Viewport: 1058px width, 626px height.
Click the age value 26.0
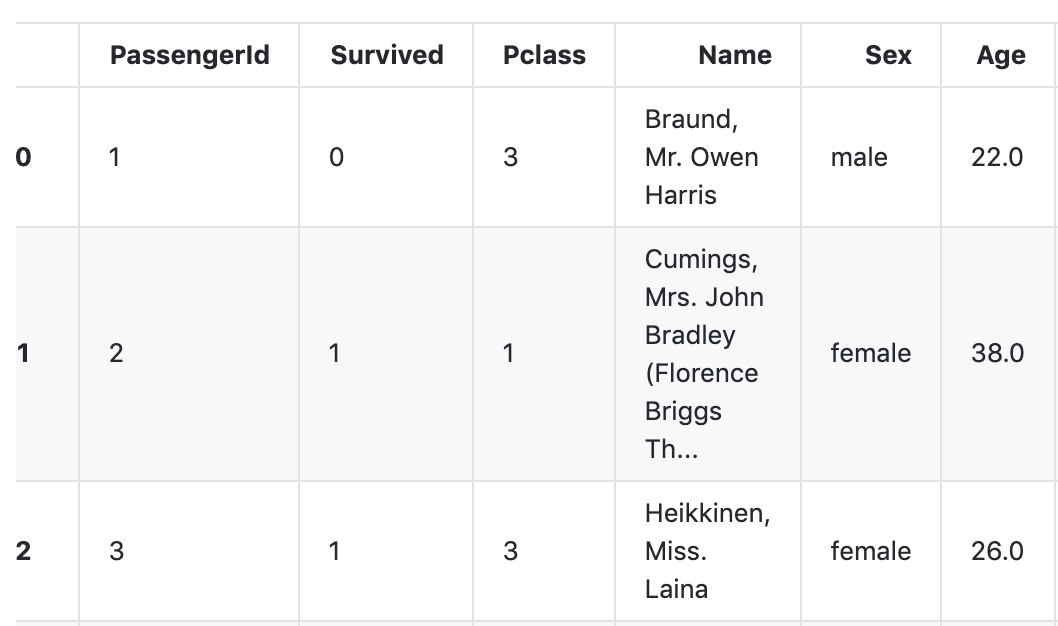coord(997,551)
